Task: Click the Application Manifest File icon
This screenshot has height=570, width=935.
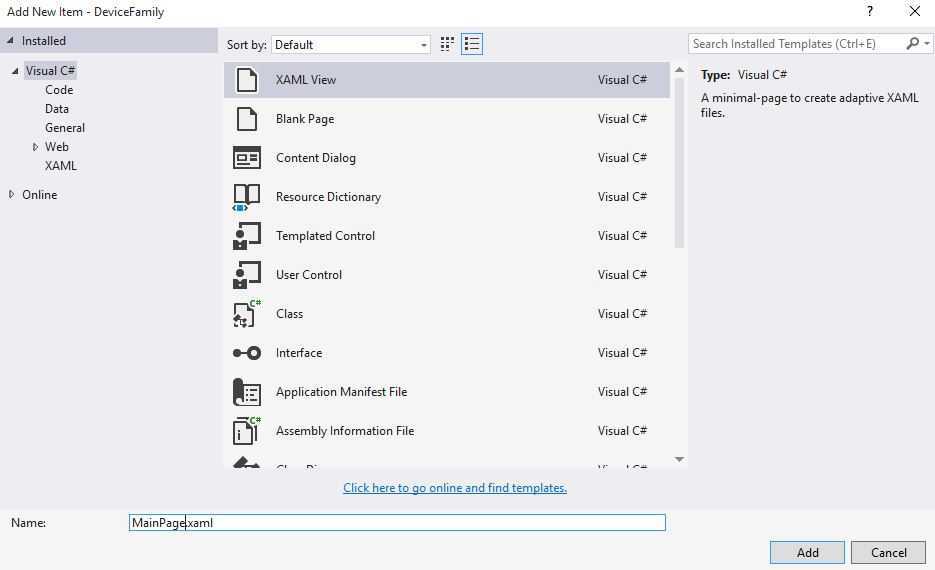Action: point(247,392)
